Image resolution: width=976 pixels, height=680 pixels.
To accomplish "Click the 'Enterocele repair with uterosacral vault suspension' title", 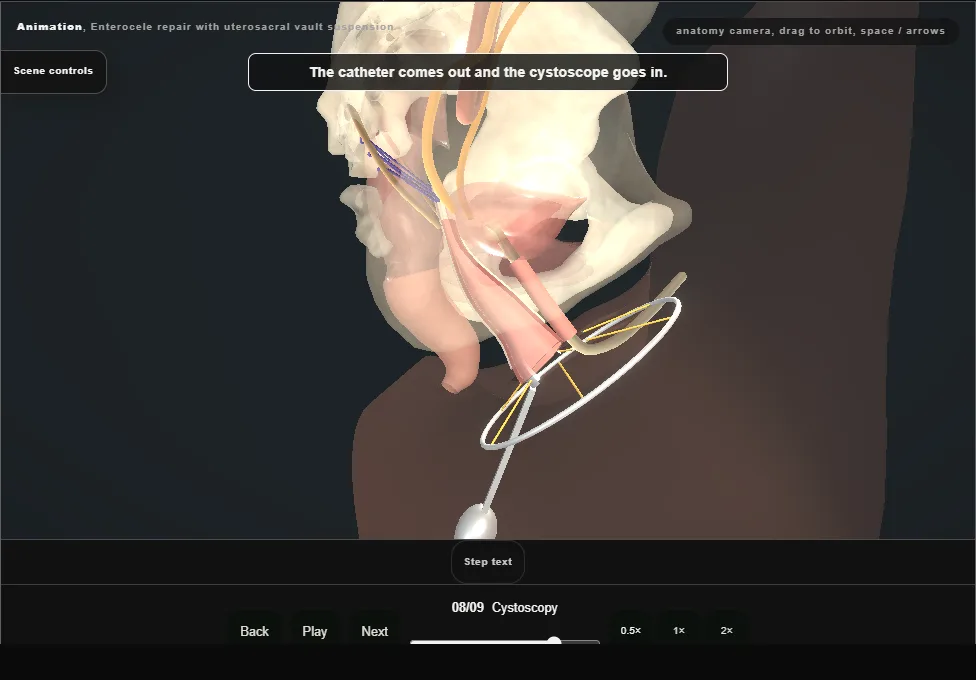I will [242, 27].
